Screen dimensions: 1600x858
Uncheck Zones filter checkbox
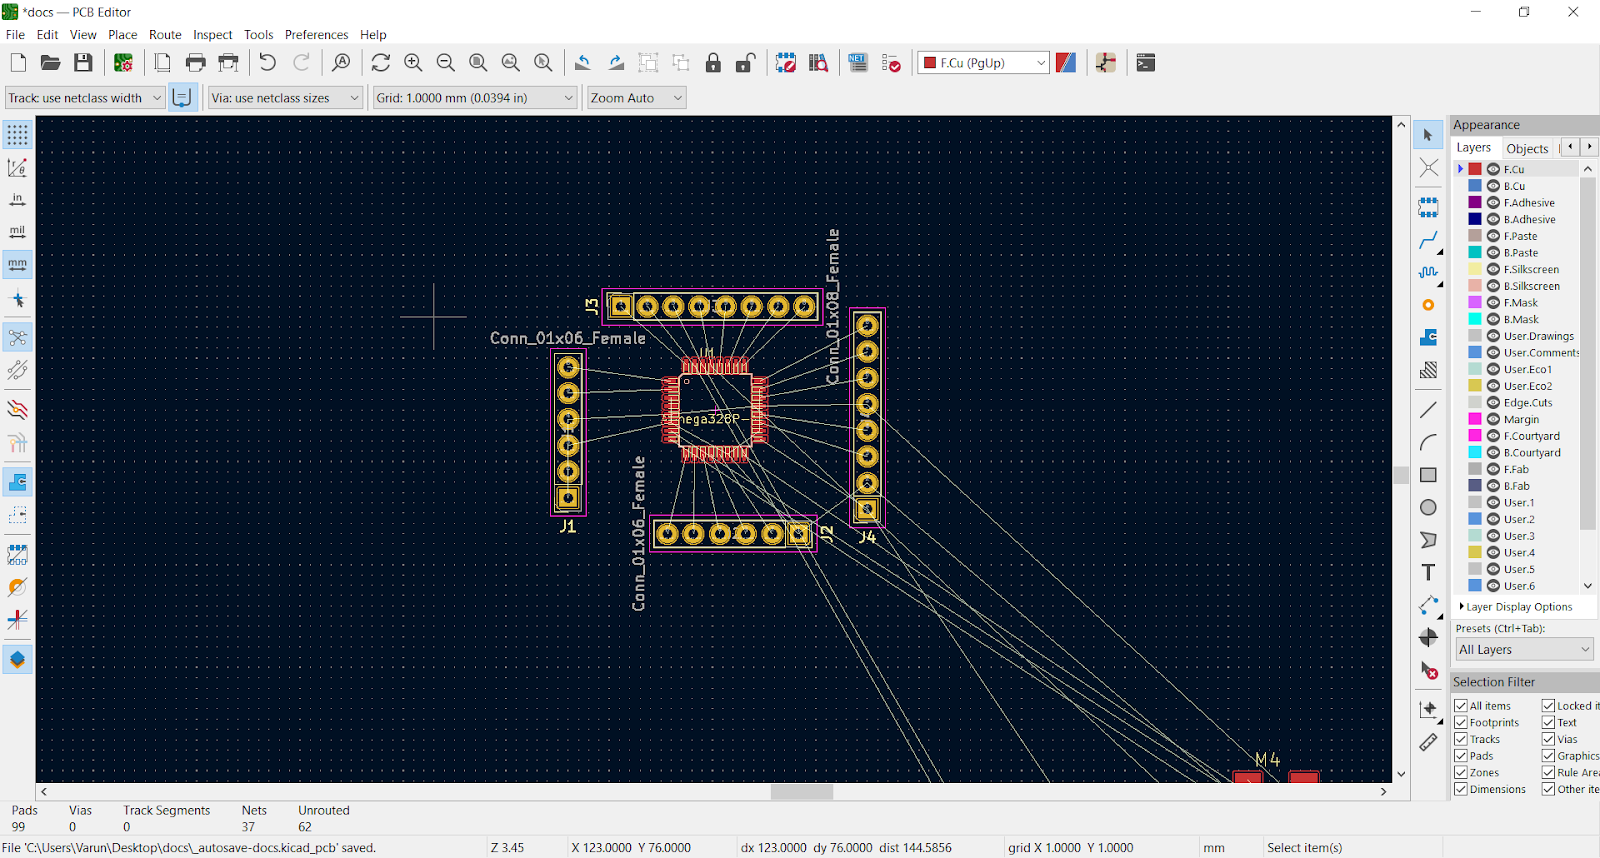click(1461, 773)
